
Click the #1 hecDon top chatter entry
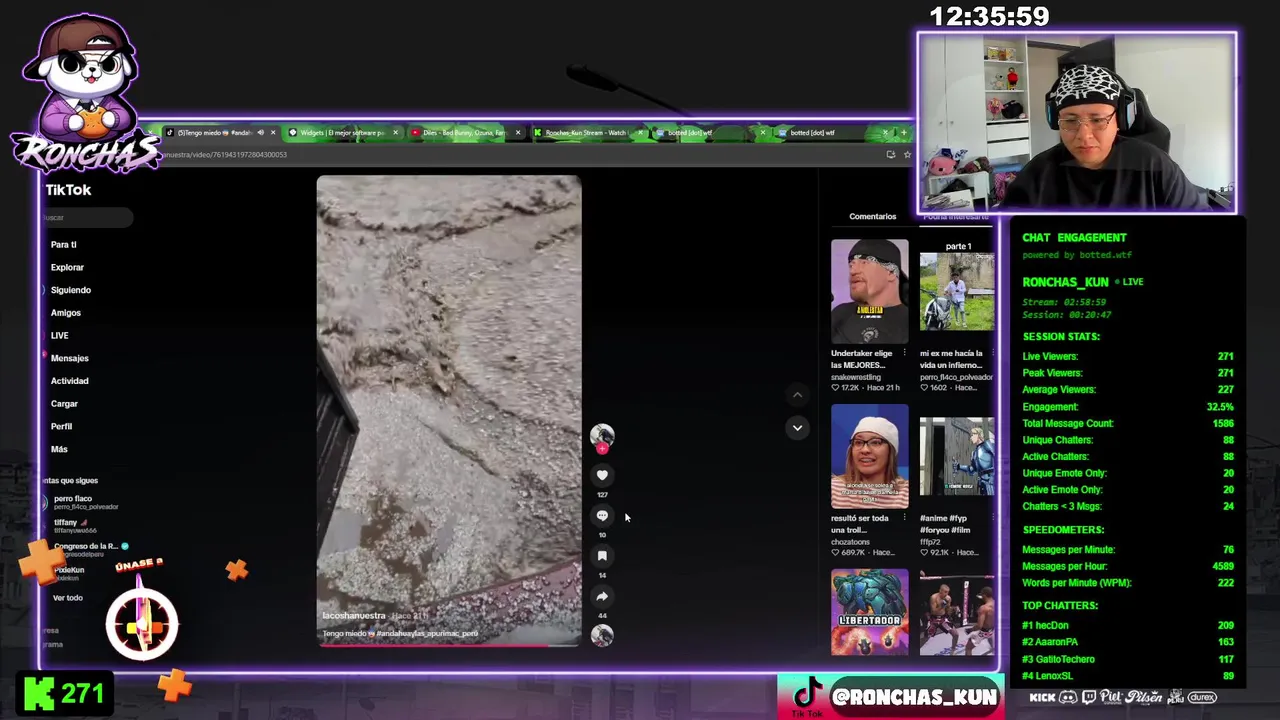click(1127, 626)
